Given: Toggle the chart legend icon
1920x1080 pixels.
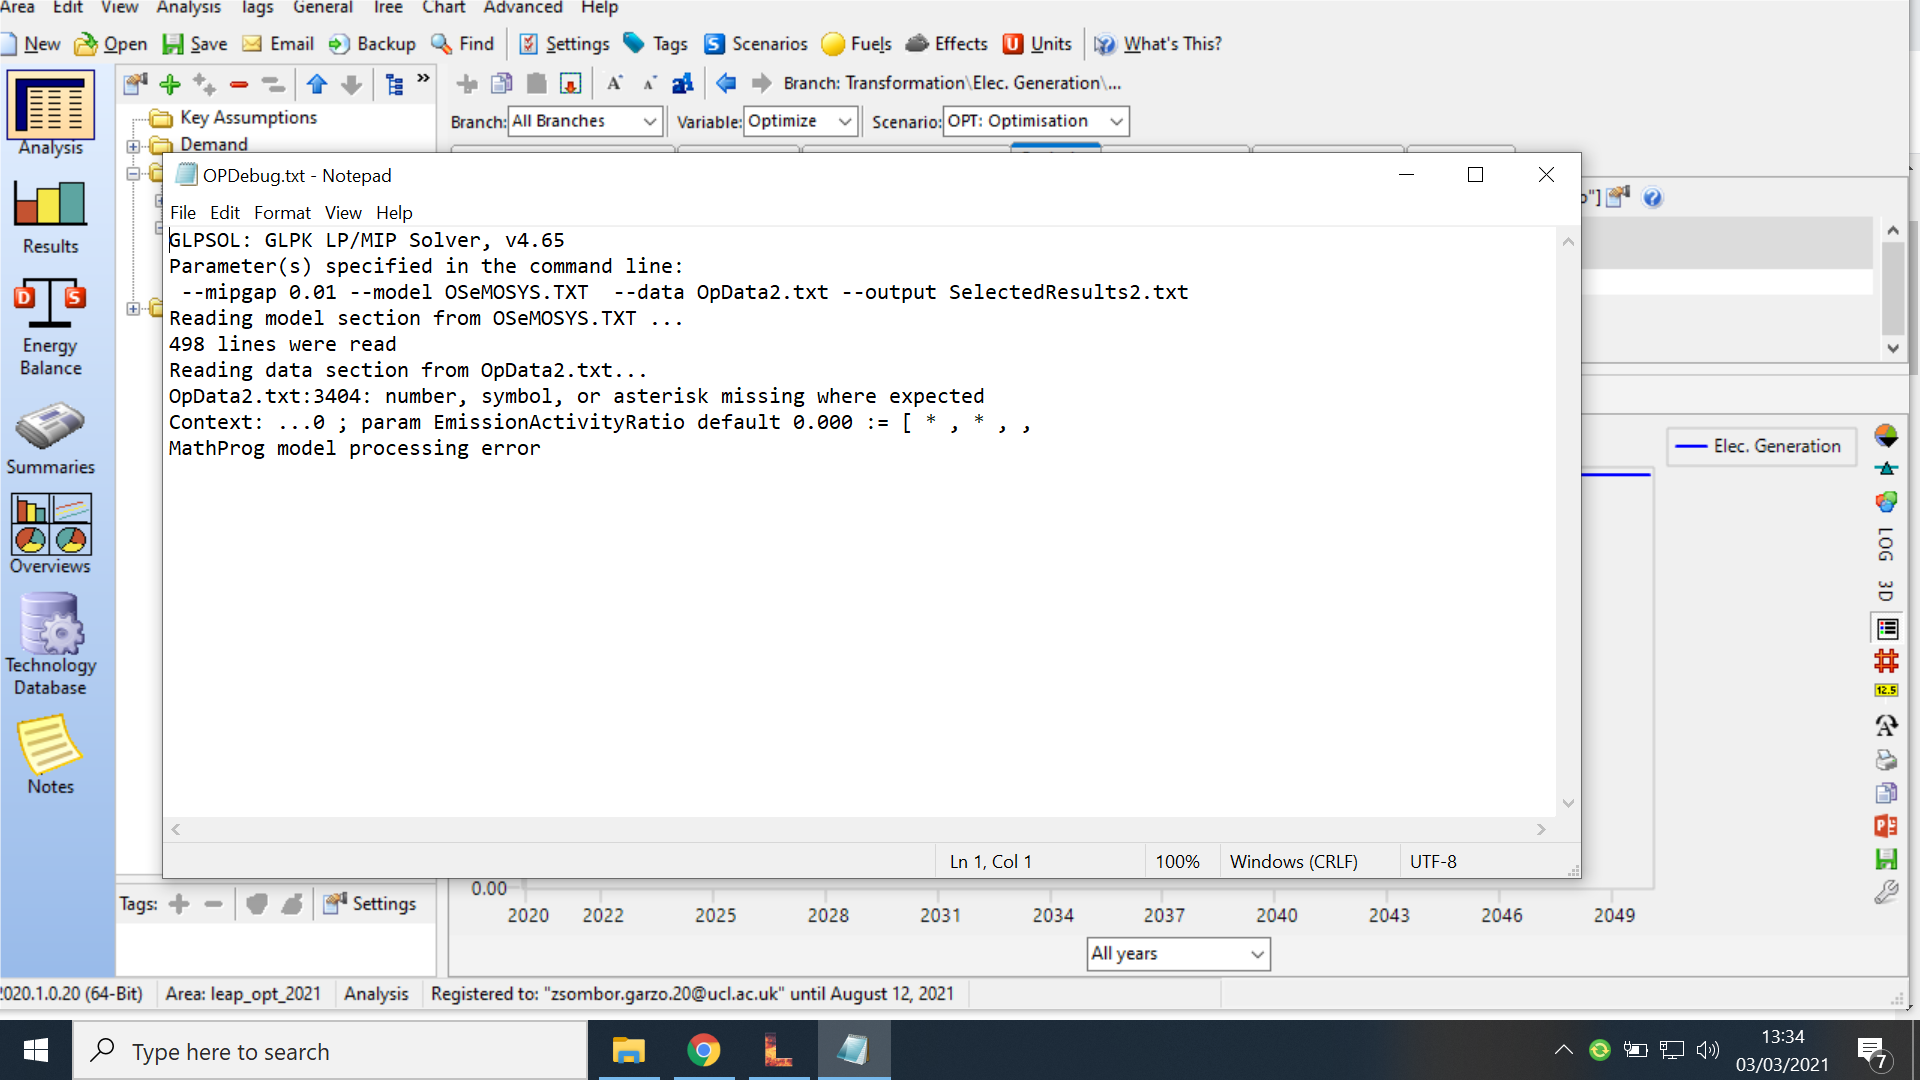Looking at the screenshot, I should (x=1887, y=629).
